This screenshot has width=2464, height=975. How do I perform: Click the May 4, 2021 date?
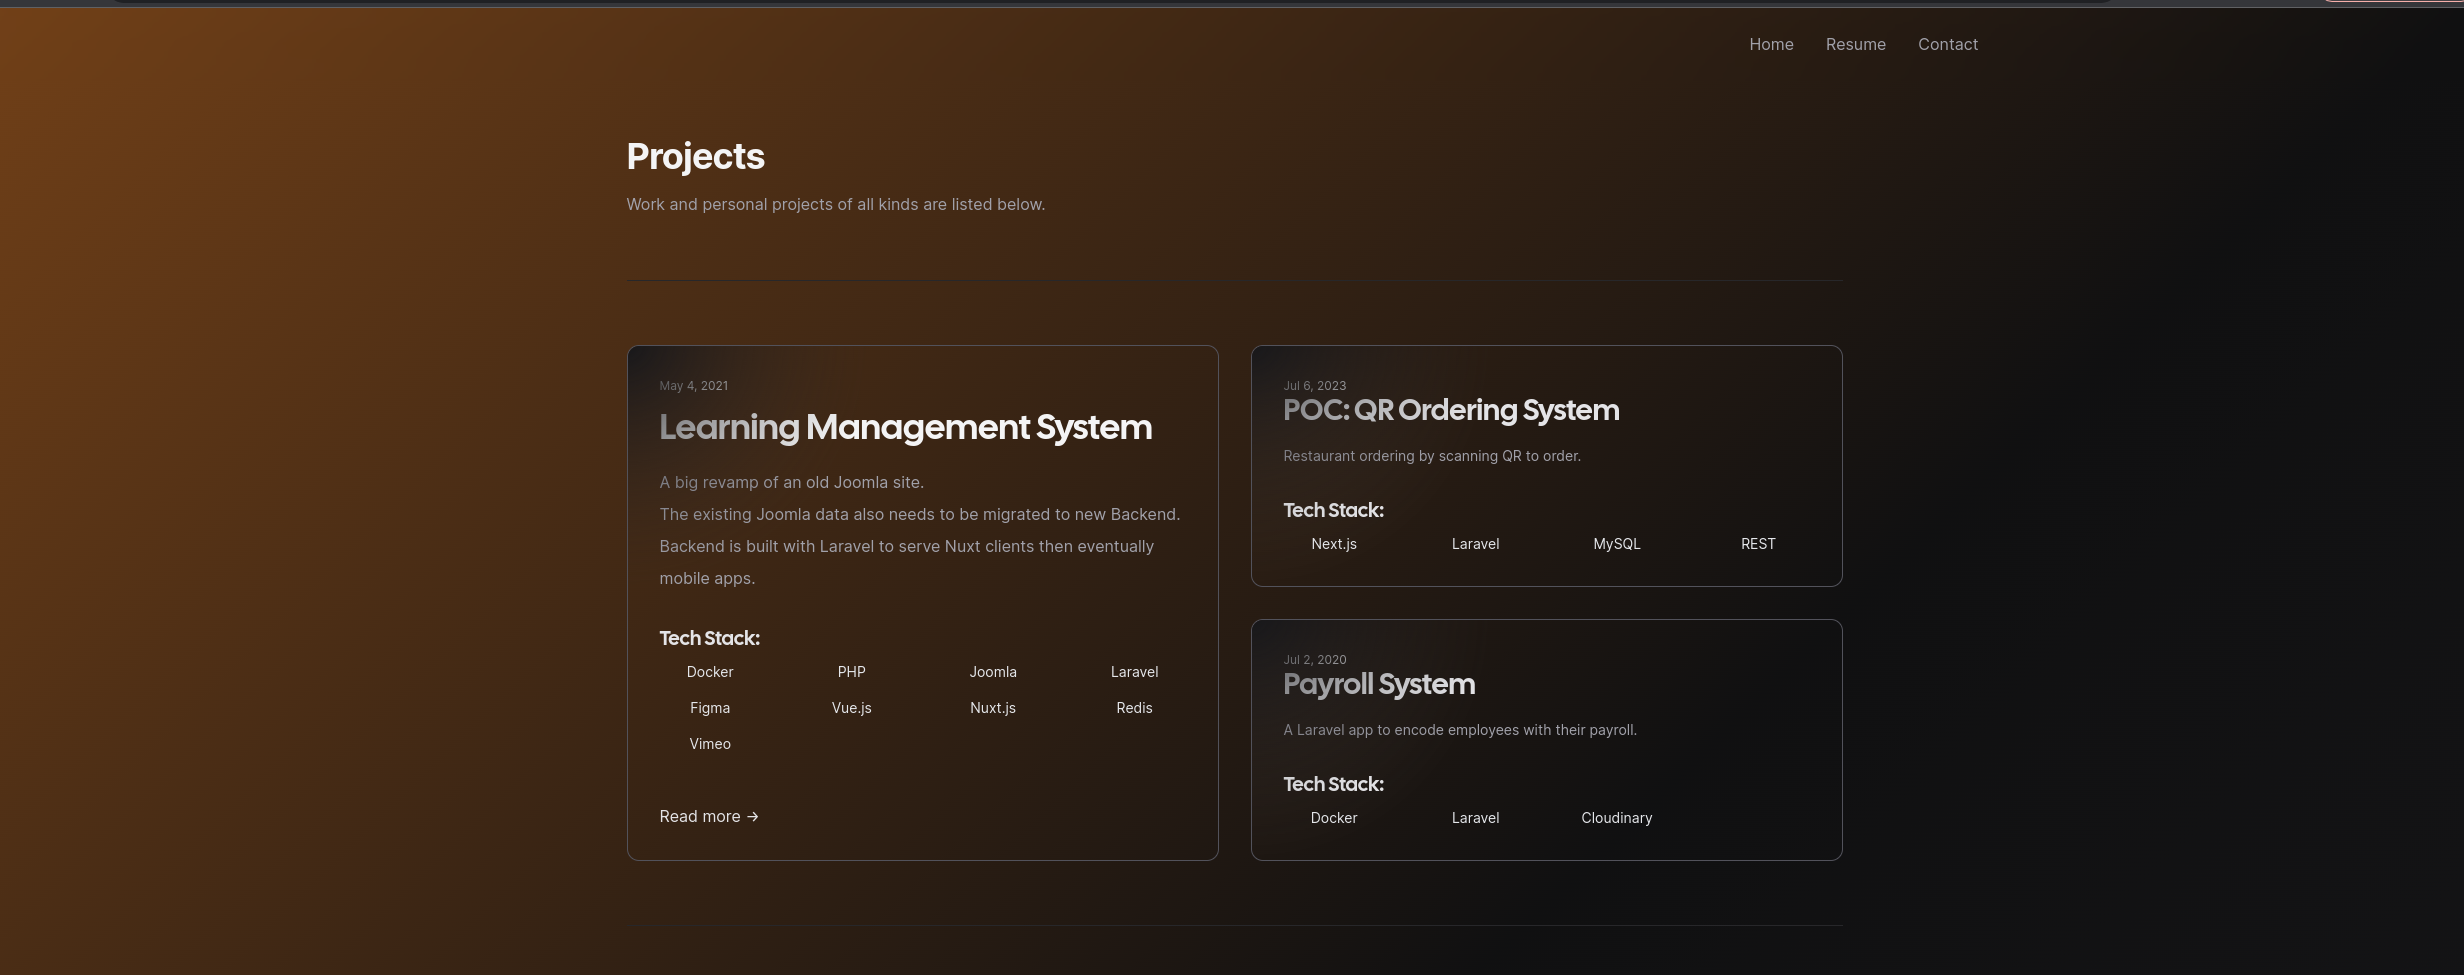[693, 385]
